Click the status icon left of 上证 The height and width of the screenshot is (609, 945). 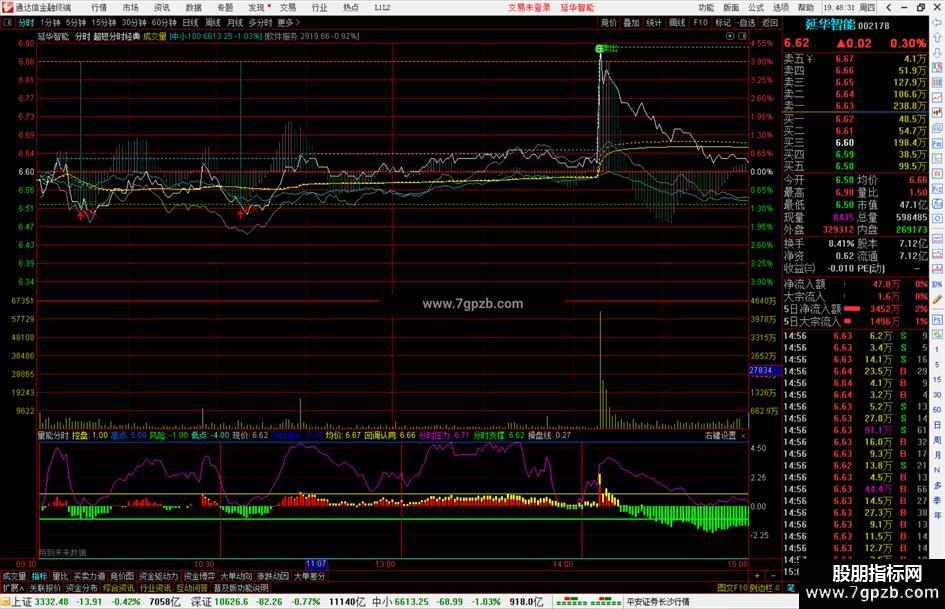(5, 601)
